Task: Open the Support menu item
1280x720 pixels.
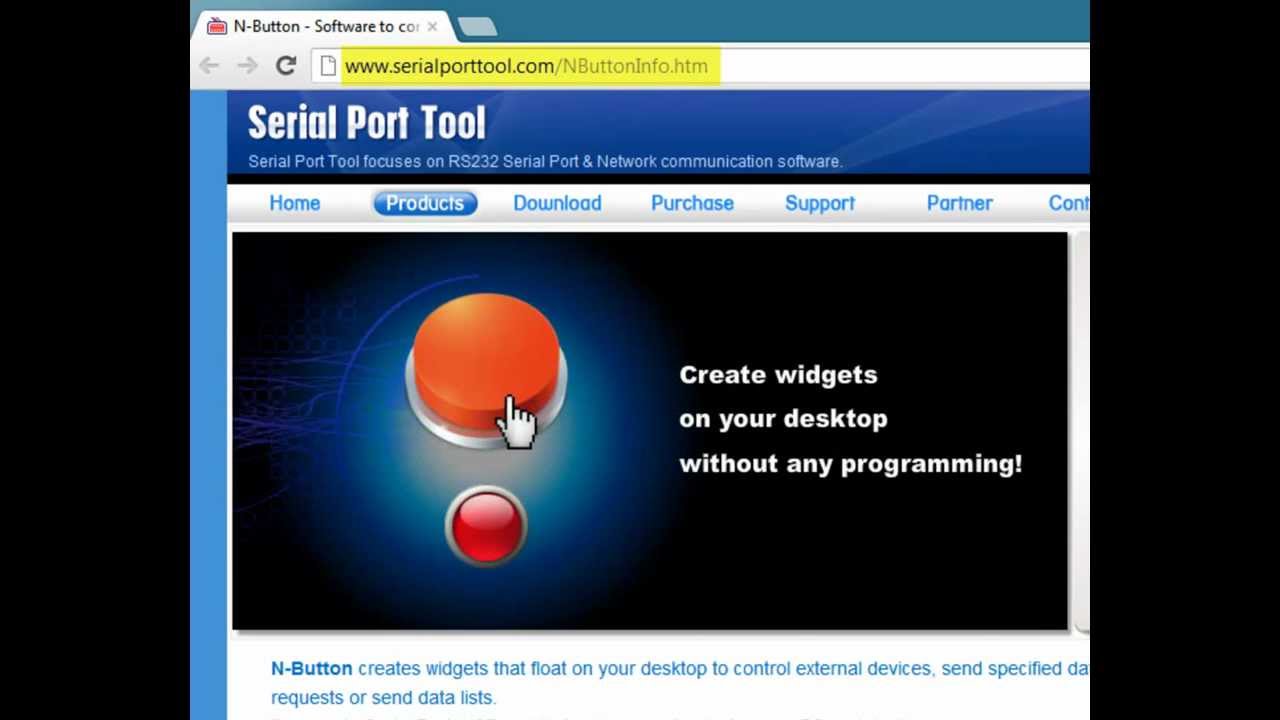Action: pyautogui.click(x=820, y=203)
